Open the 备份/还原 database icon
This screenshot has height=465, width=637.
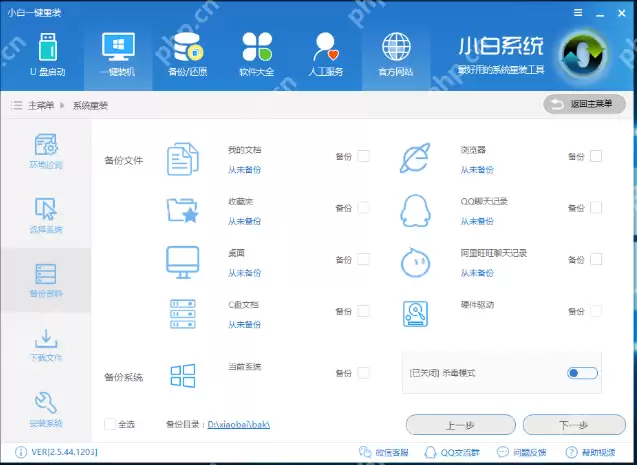188,47
